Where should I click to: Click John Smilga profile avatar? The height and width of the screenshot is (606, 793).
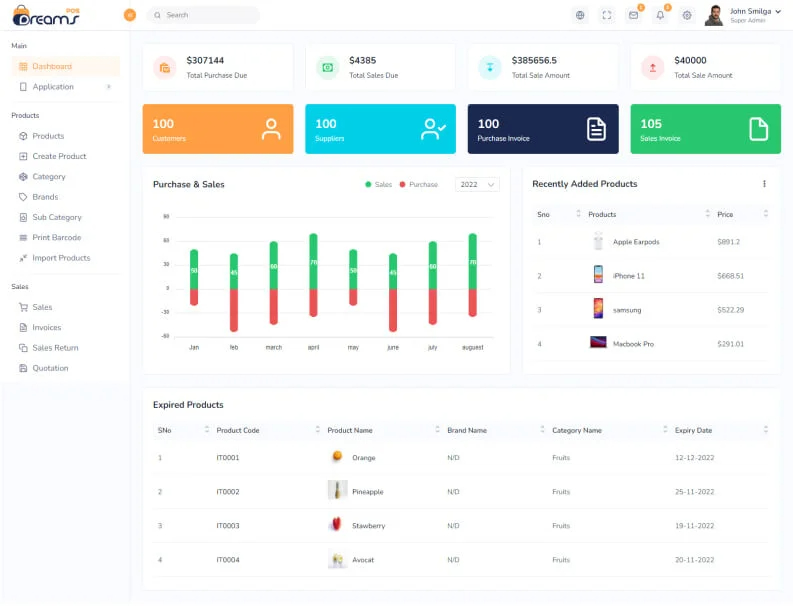tap(714, 15)
